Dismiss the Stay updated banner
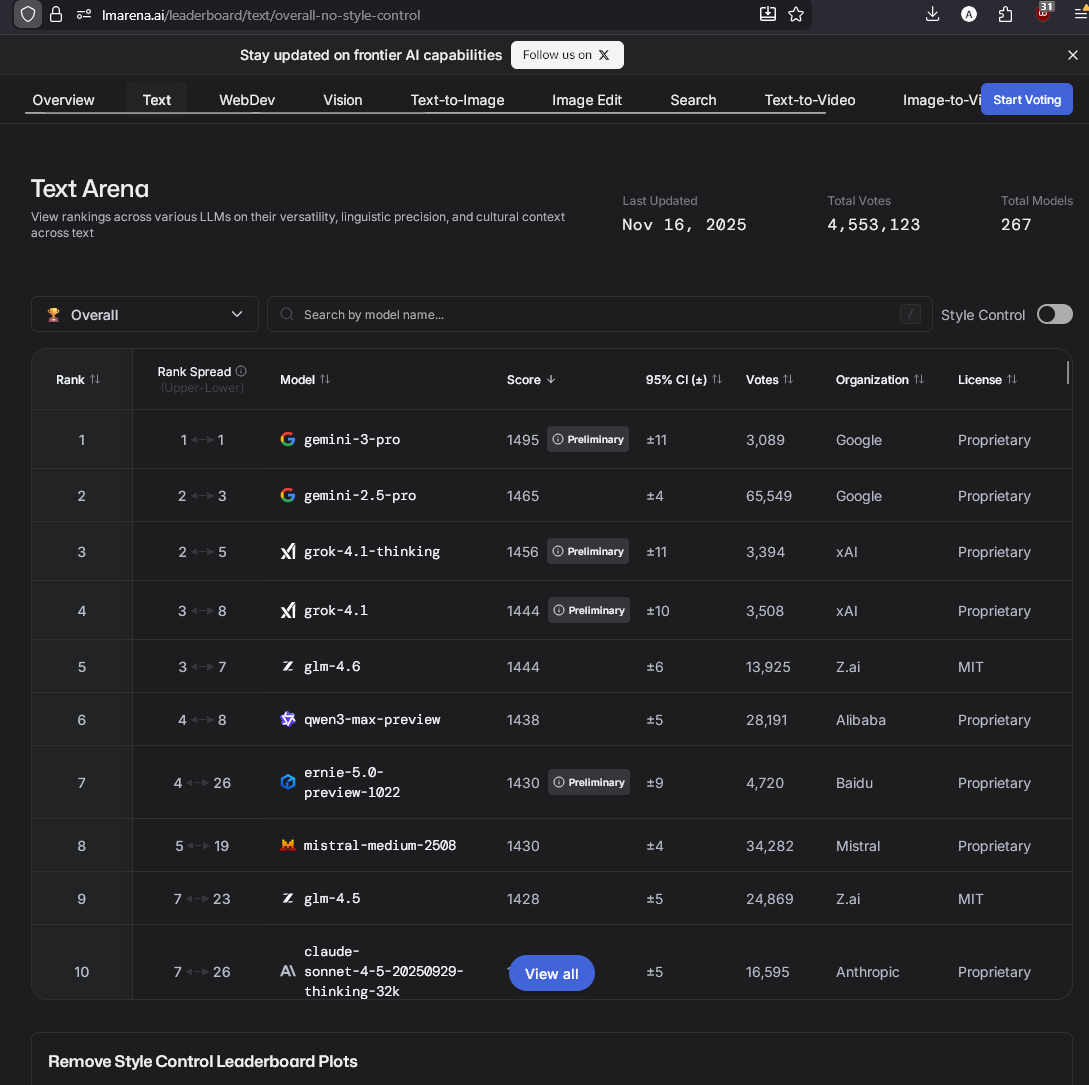1089x1085 pixels. [1072, 55]
